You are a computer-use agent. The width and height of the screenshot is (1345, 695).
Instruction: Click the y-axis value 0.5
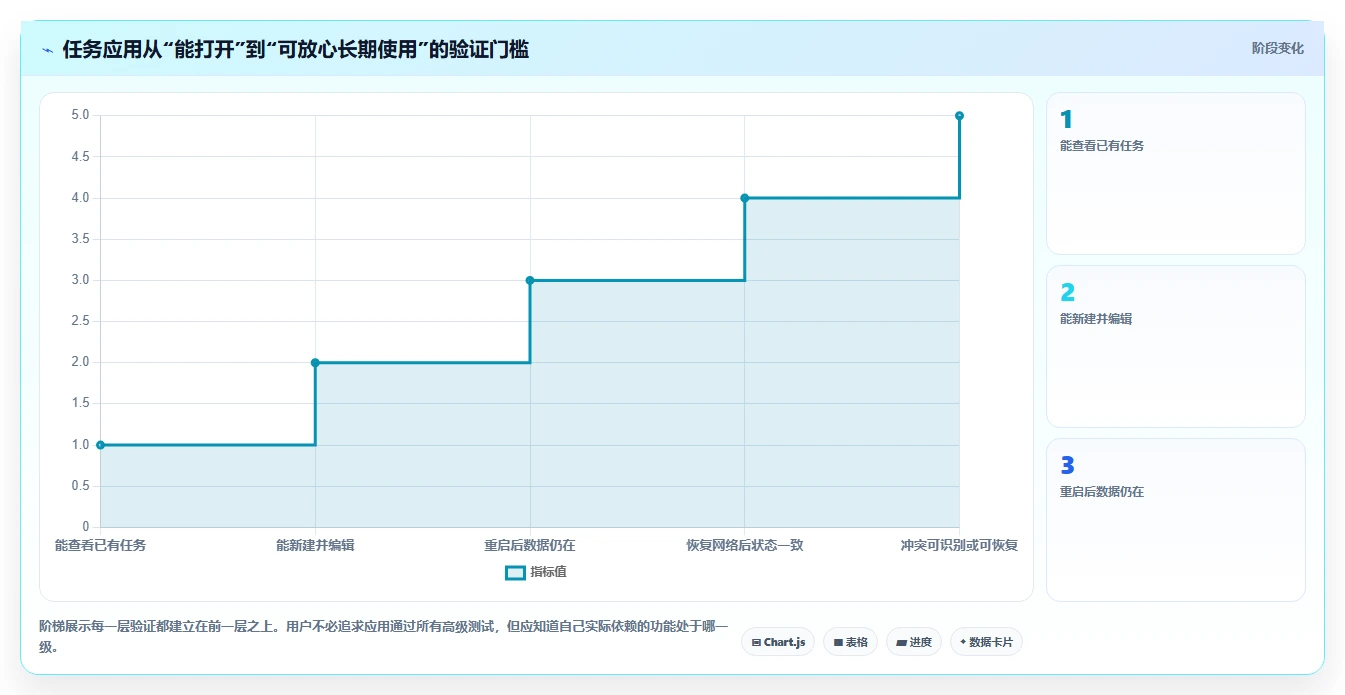pyautogui.click(x=80, y=486)
